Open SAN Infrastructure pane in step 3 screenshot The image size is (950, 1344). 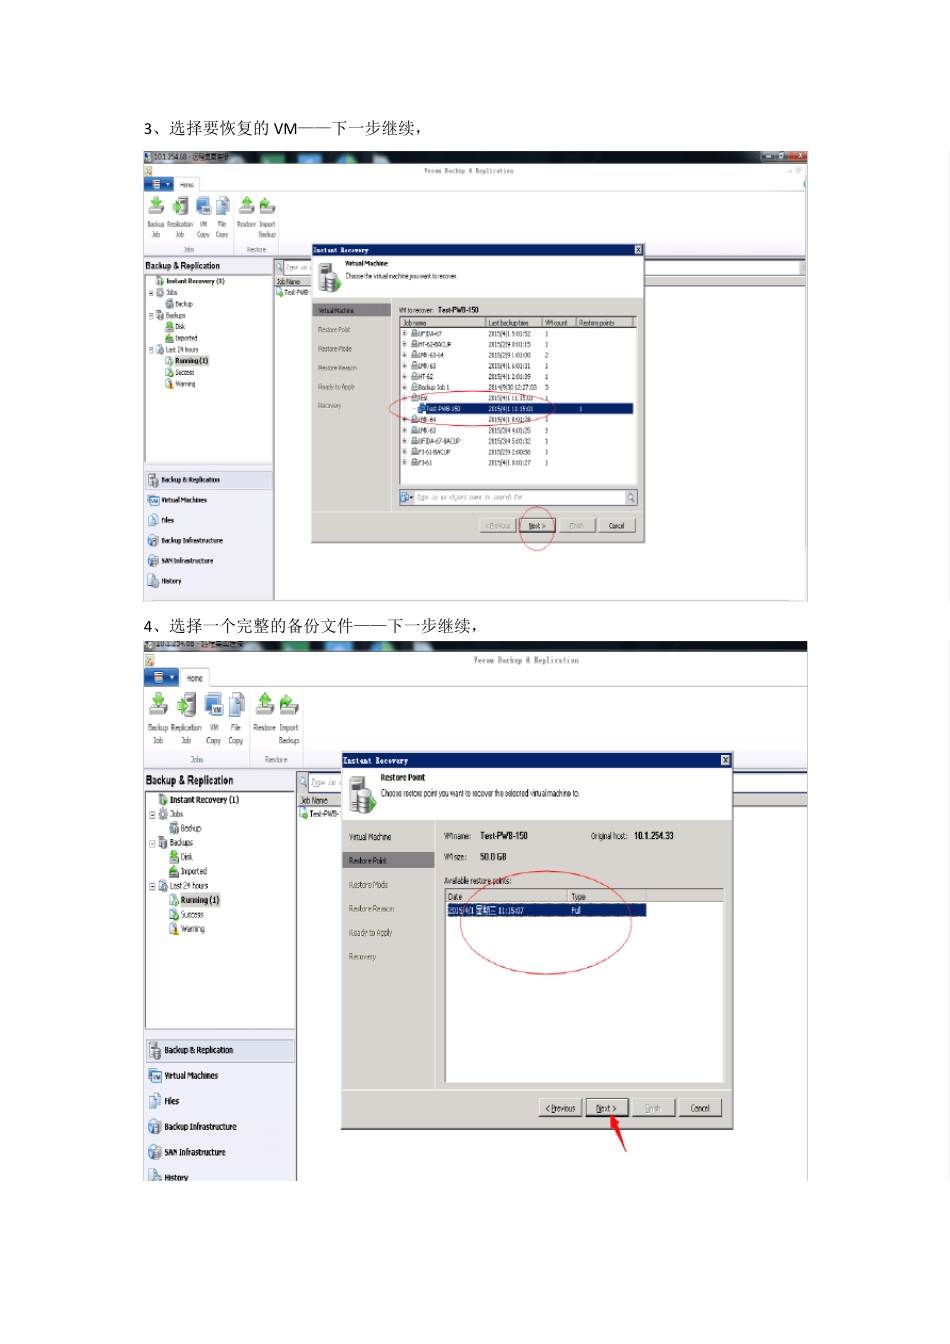pyautogui.click(x=209, y=561)
